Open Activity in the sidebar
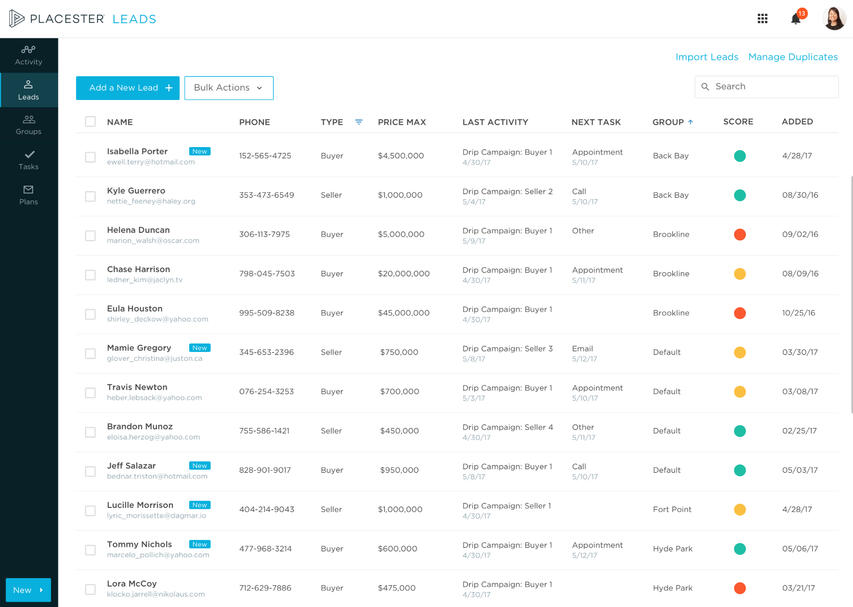This screenshot has height=607, width=853. coord(28,55)
